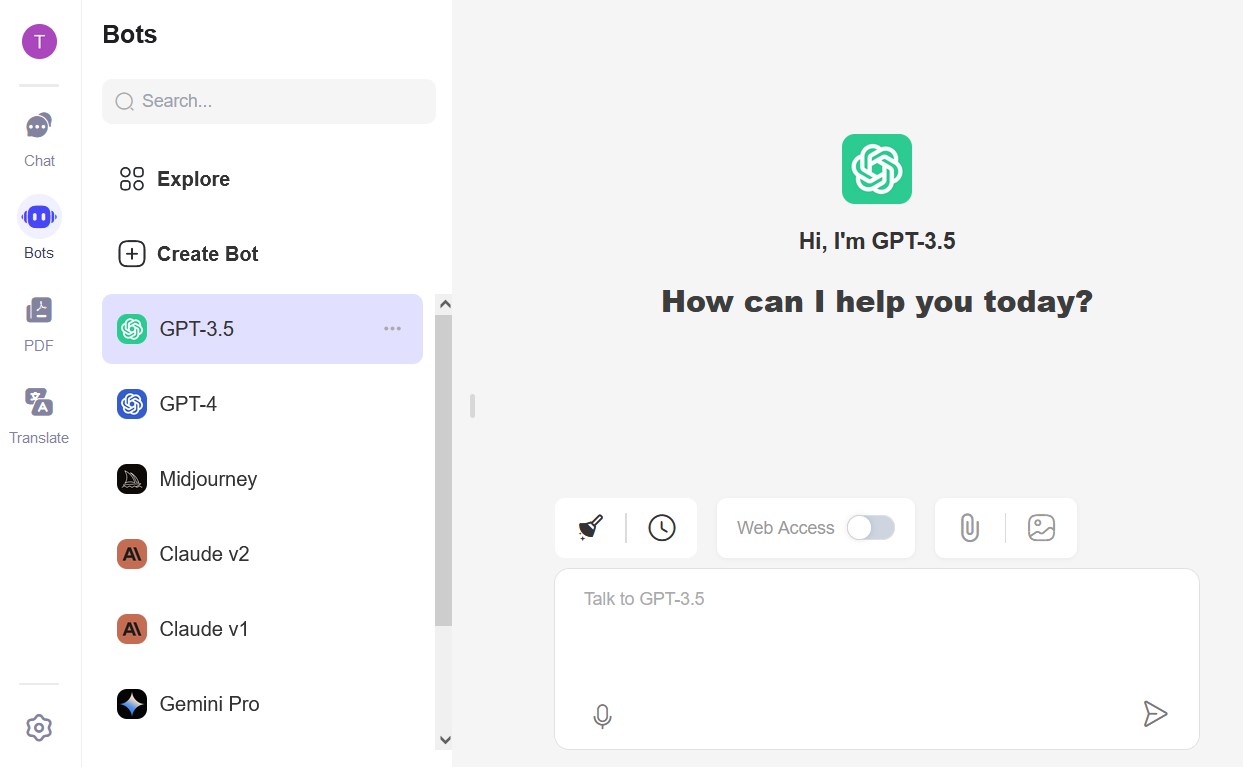Select the Claude v2 bot
1243x767 pixels.
262,554
